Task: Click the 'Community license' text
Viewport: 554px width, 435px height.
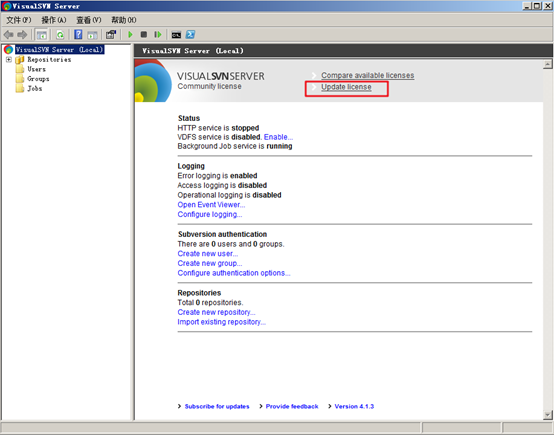Action: click(x=209, y=86)
